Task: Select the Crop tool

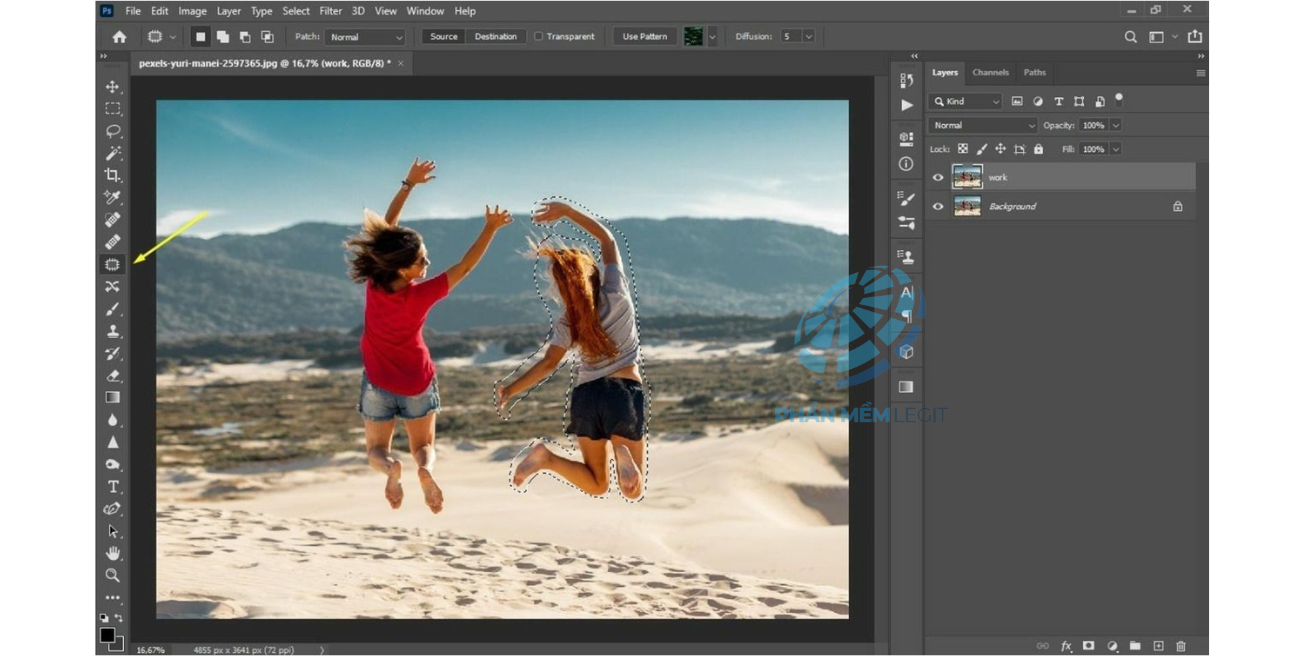Action: 113,175
